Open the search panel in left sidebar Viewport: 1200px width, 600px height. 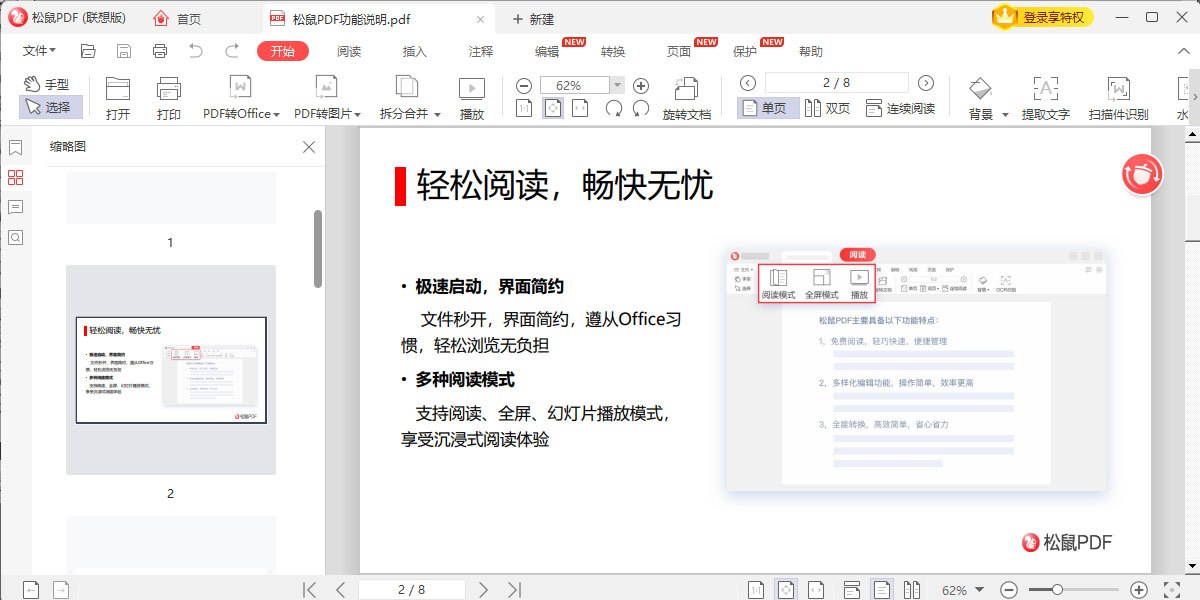point(15,237)
